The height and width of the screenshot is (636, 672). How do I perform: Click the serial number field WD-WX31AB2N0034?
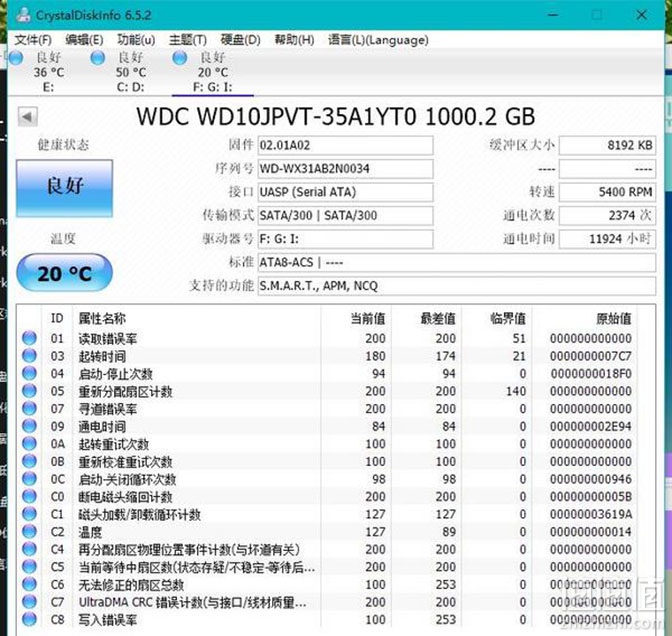click(x=345, y=169)
